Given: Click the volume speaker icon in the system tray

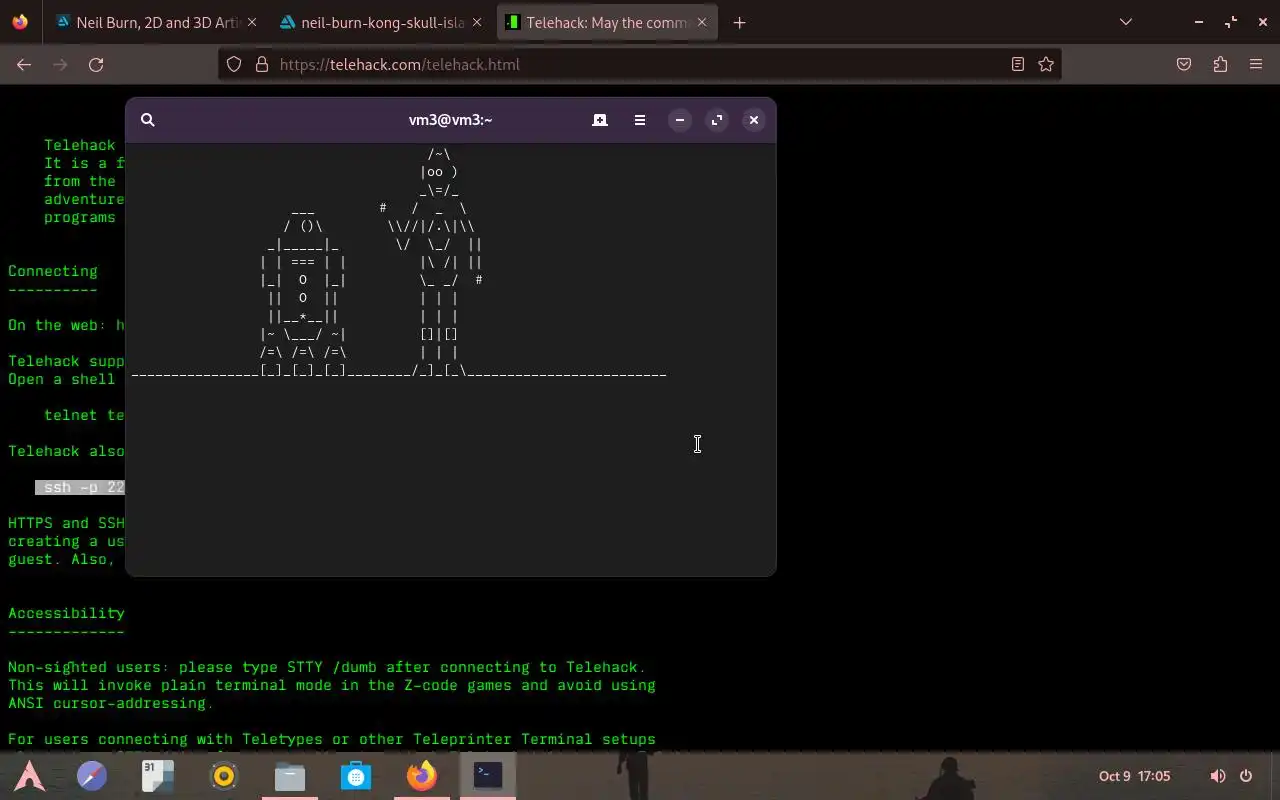Looking at the screenshot, I should [1218, 776].
